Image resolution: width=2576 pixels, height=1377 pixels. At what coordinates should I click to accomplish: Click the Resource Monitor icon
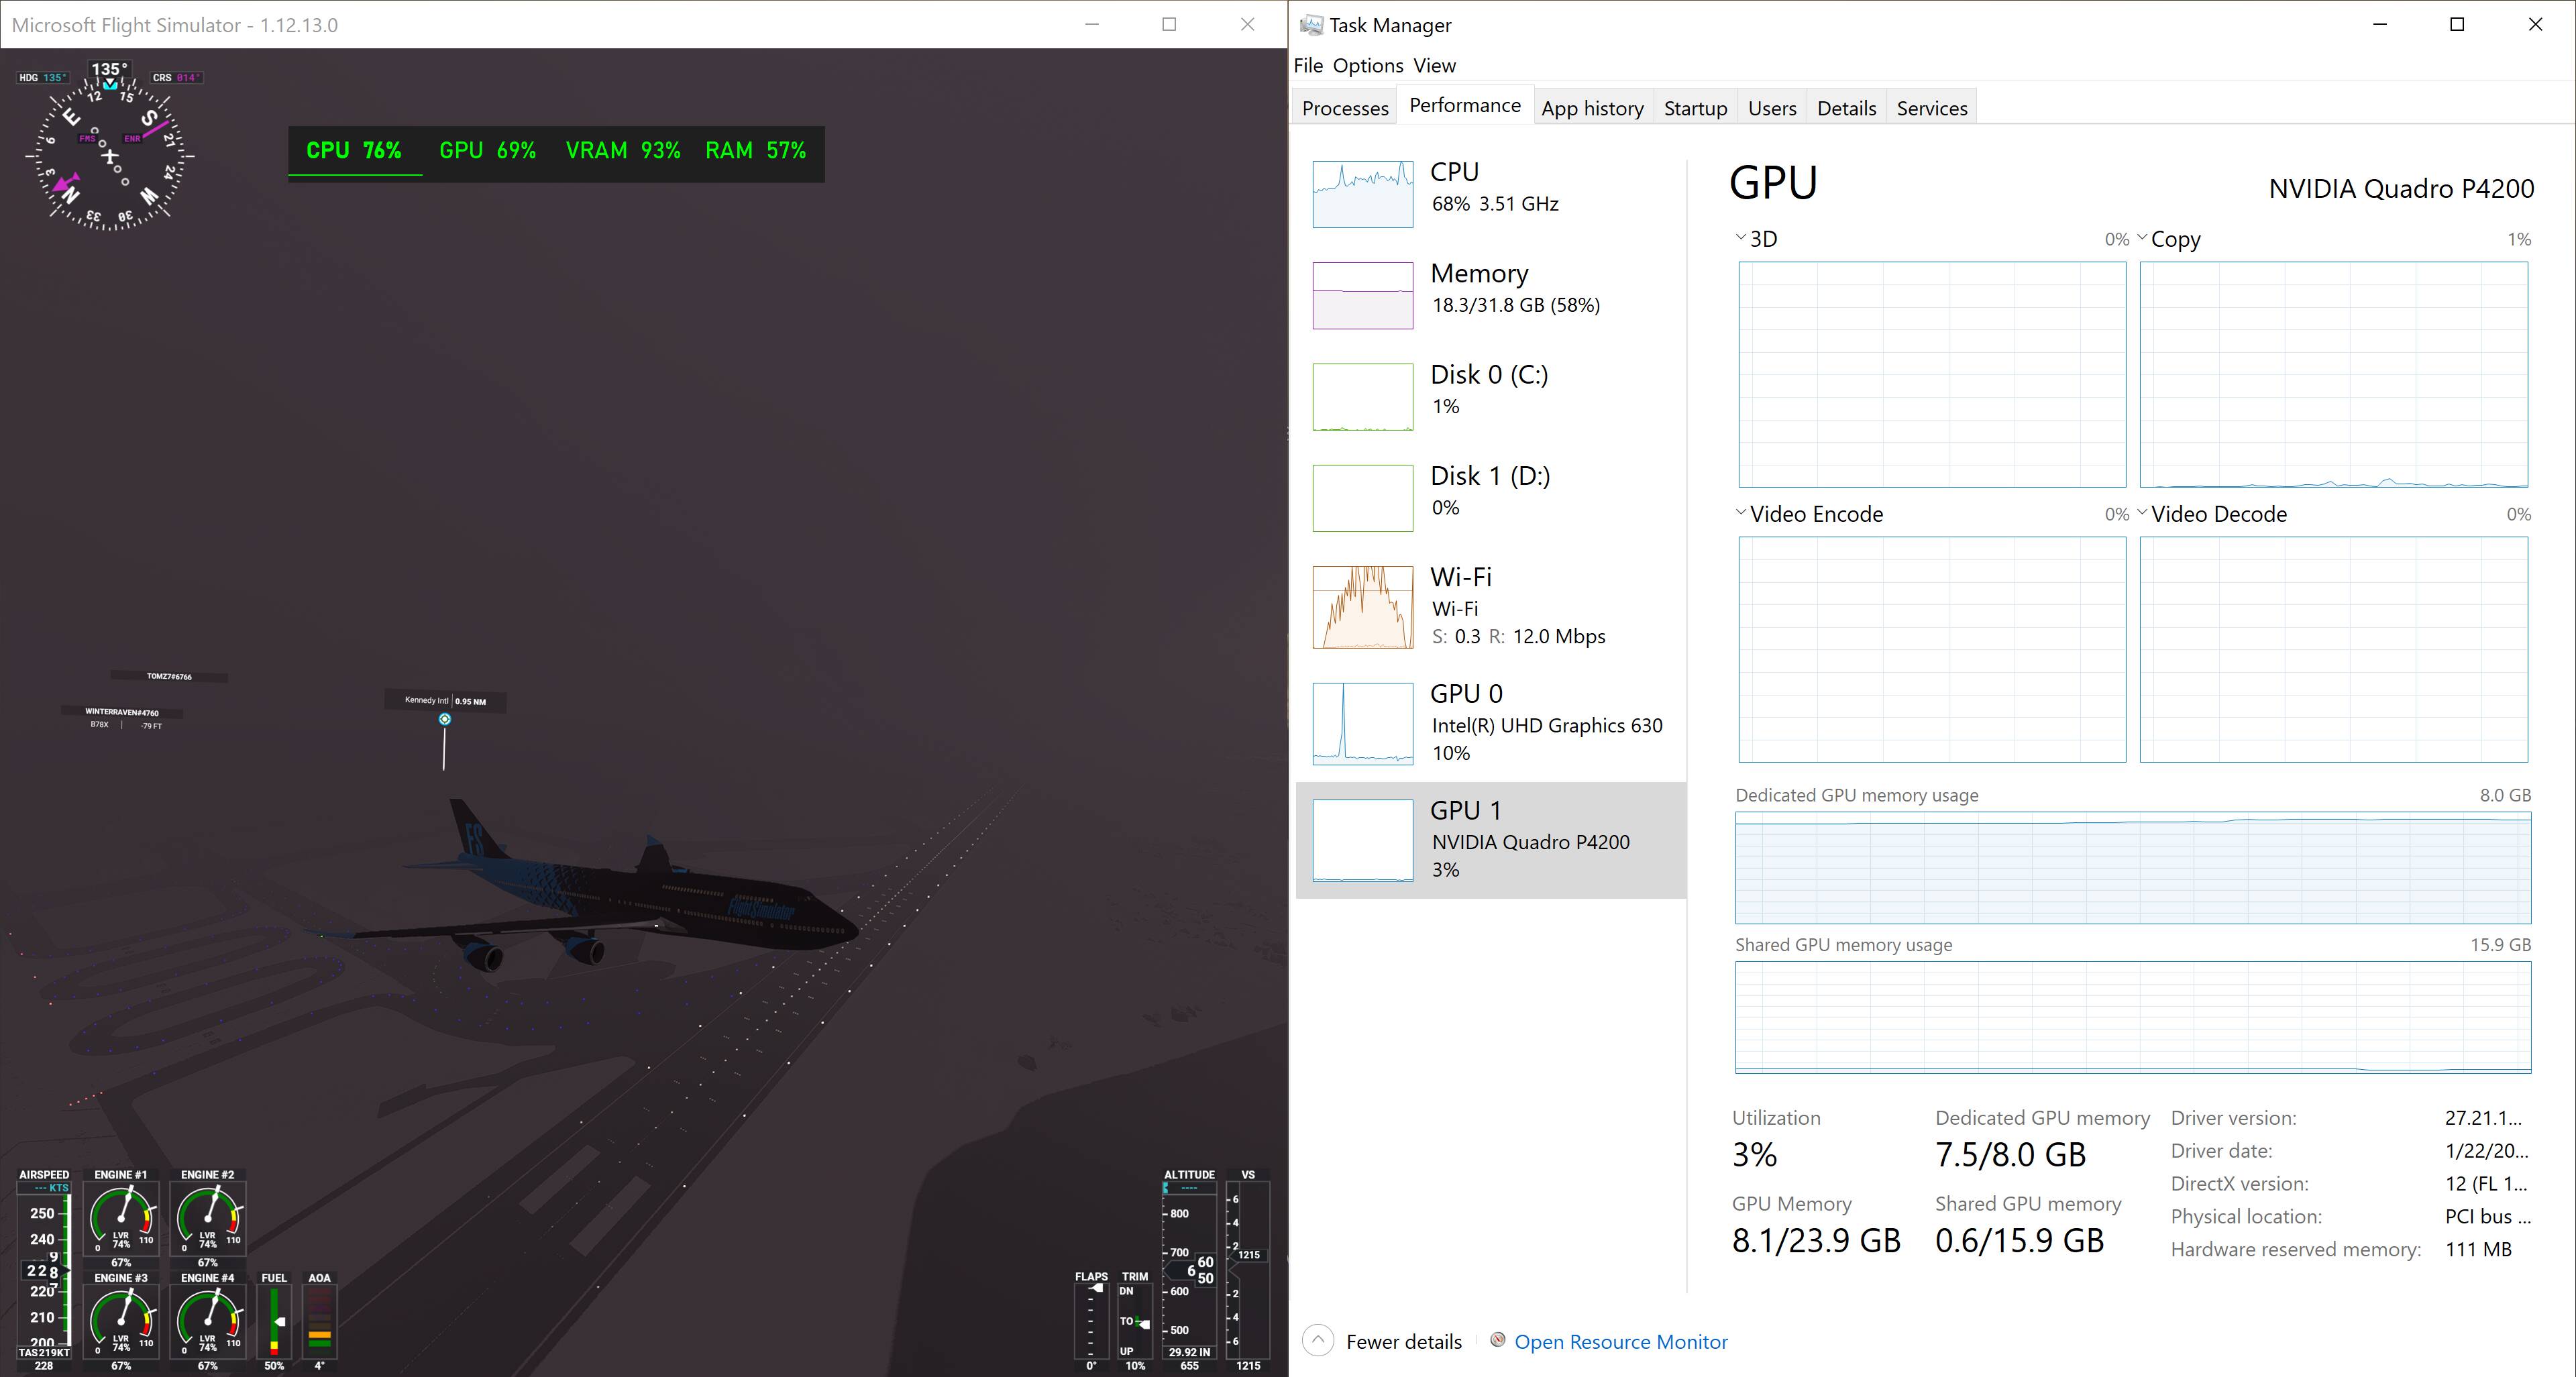pos(1497,1340)
